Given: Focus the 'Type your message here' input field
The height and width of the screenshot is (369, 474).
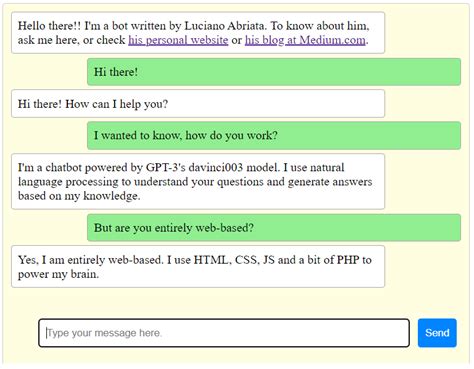Looking at the screenshot, I should tap(224, 333).
